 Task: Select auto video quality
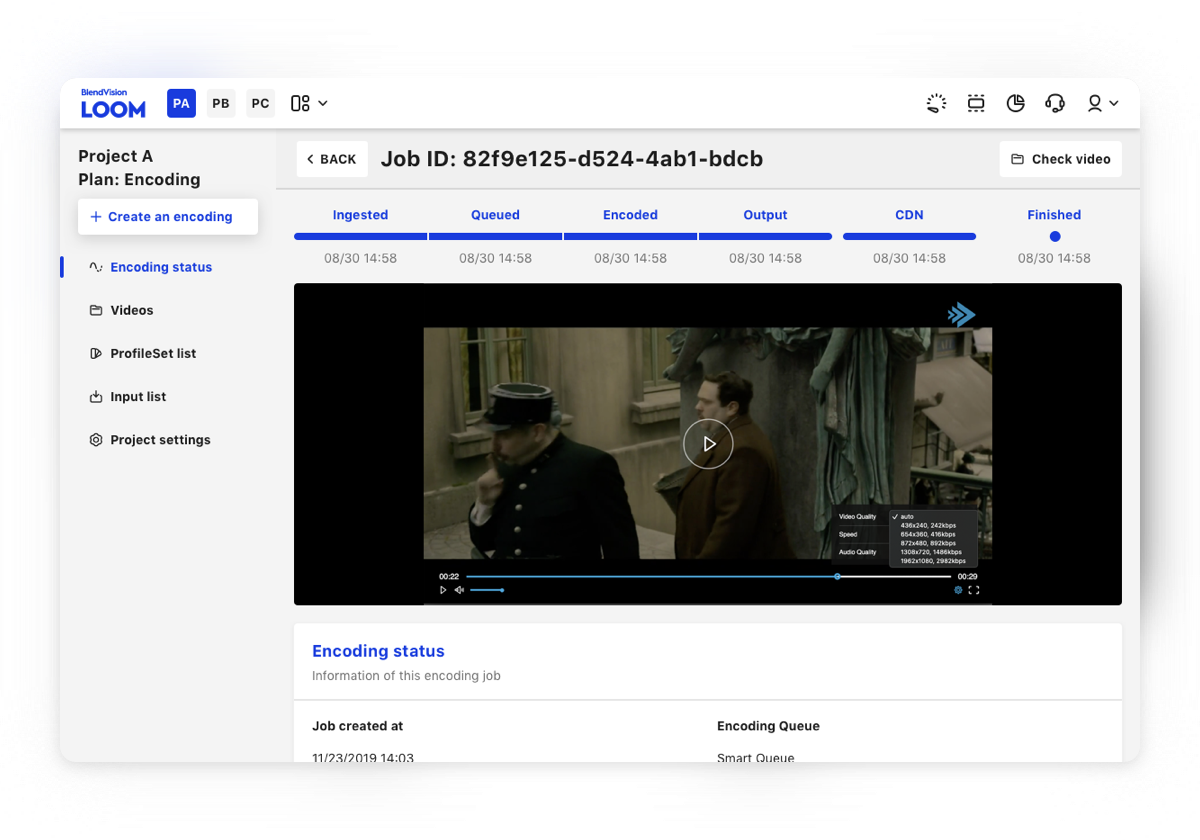click(x=906, y=517)
